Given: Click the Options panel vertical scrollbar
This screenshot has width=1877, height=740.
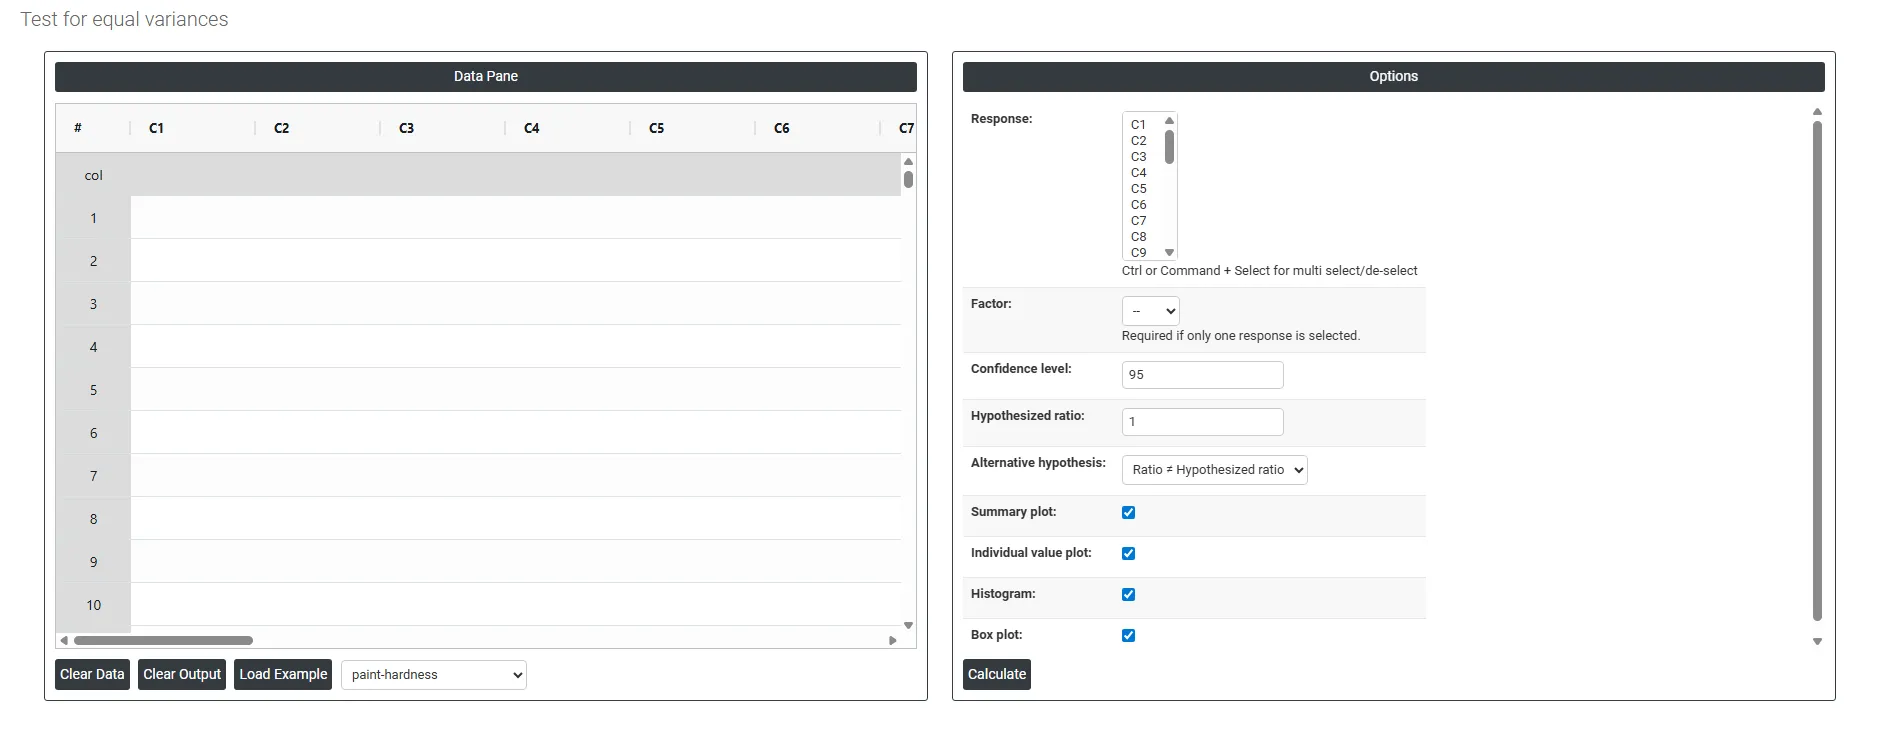Looking at the screenshot, I should [x=1817, y=371].
